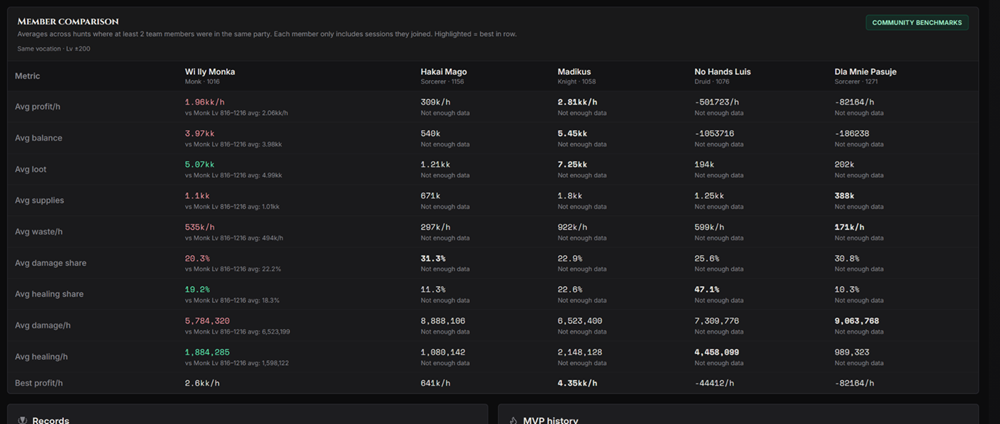Click Madikus's 2.81kk/h profit value
1000x424 pixels.
click(x=577, y=102)
